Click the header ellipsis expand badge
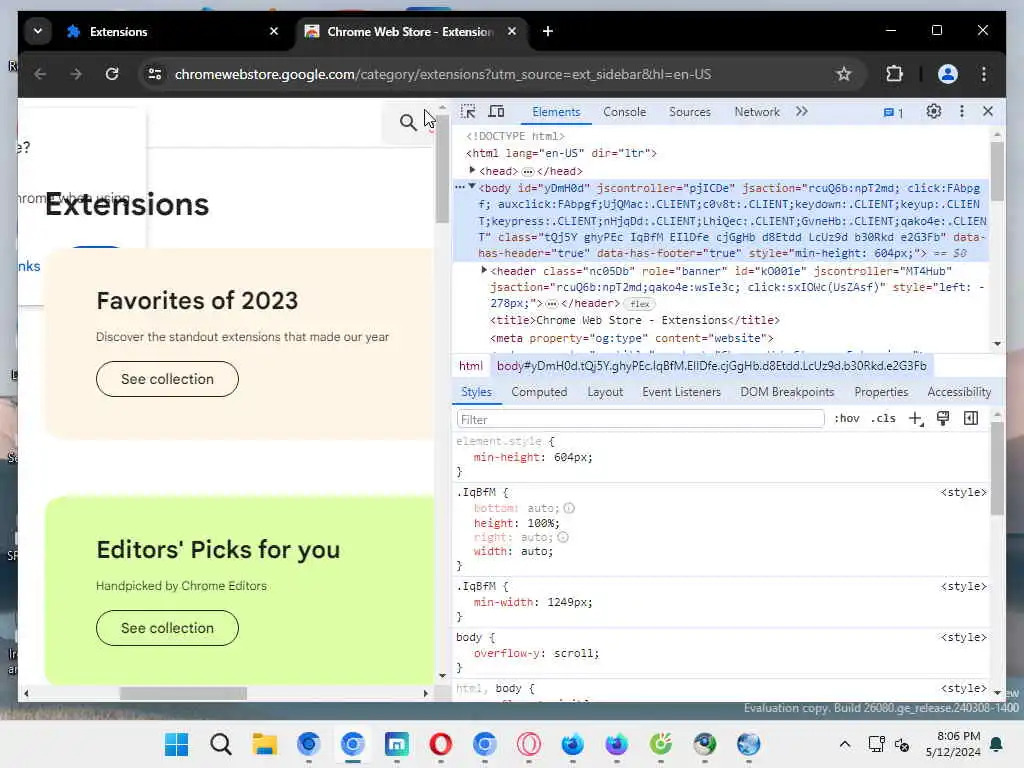Viewport: 1024px width, 768px height. tap(551, 304)
